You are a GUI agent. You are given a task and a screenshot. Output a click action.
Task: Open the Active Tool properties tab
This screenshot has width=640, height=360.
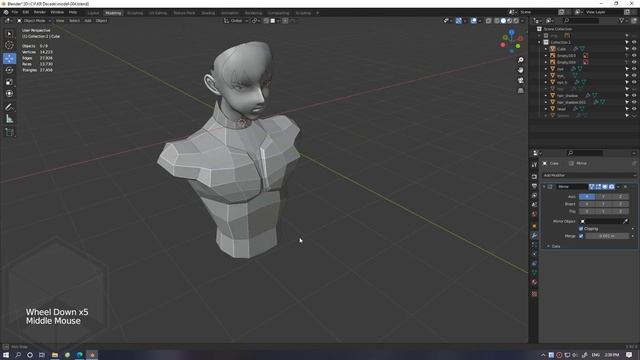click(x=534, y=165)
